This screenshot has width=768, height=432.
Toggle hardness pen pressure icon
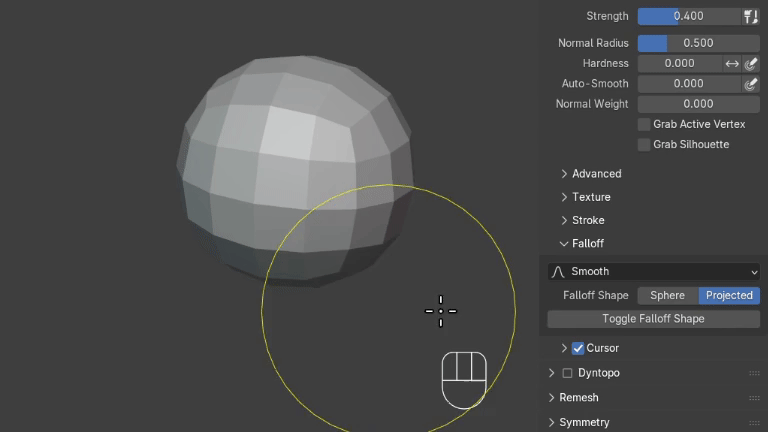(x=751, y=63)
